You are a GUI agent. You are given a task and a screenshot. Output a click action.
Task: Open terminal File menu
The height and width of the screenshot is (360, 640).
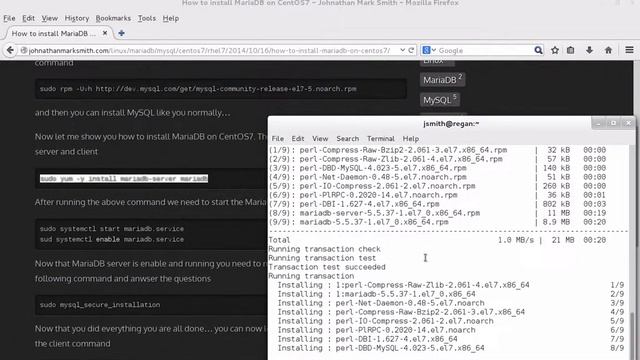coord(278,139)
